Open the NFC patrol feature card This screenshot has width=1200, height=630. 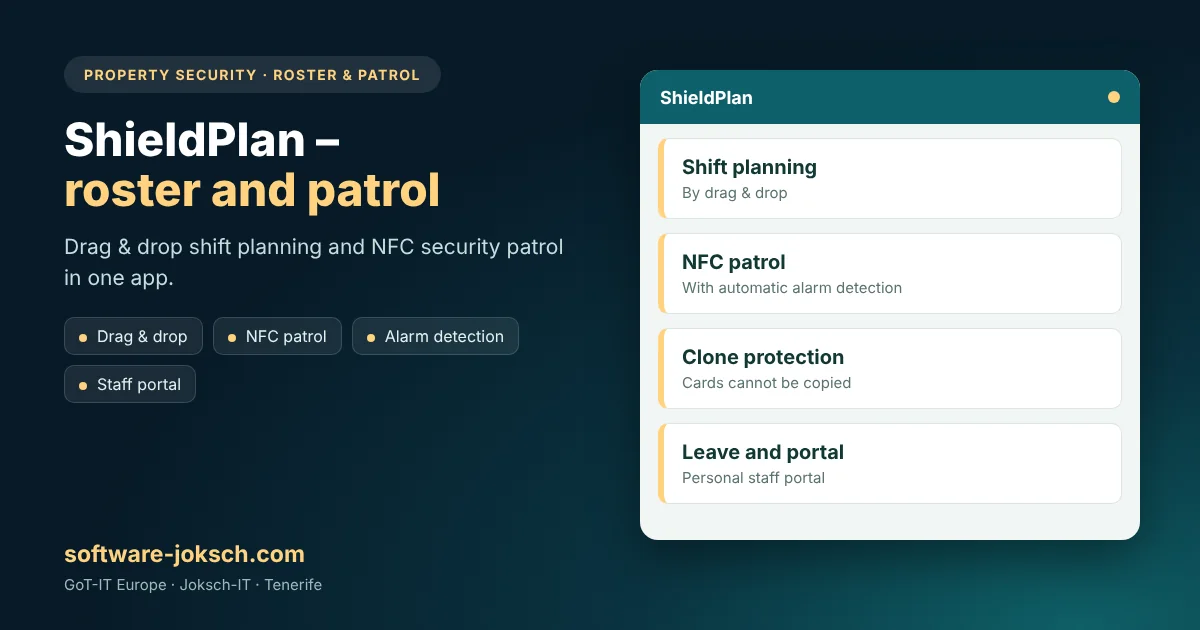(890, 273)
